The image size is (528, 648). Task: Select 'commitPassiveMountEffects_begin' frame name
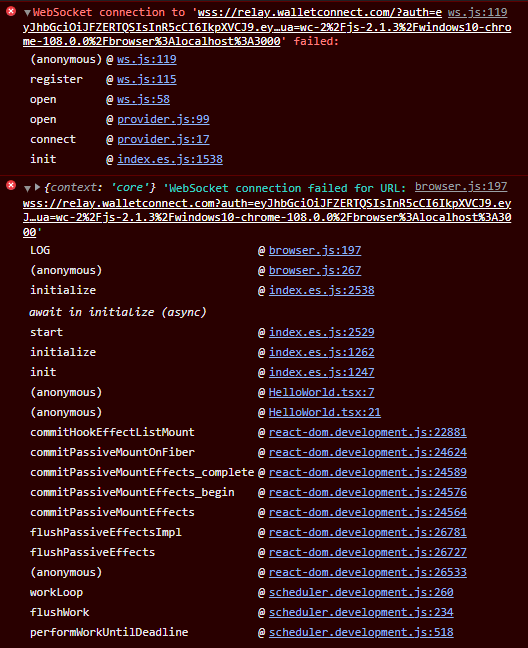click(x=132, y=492)
